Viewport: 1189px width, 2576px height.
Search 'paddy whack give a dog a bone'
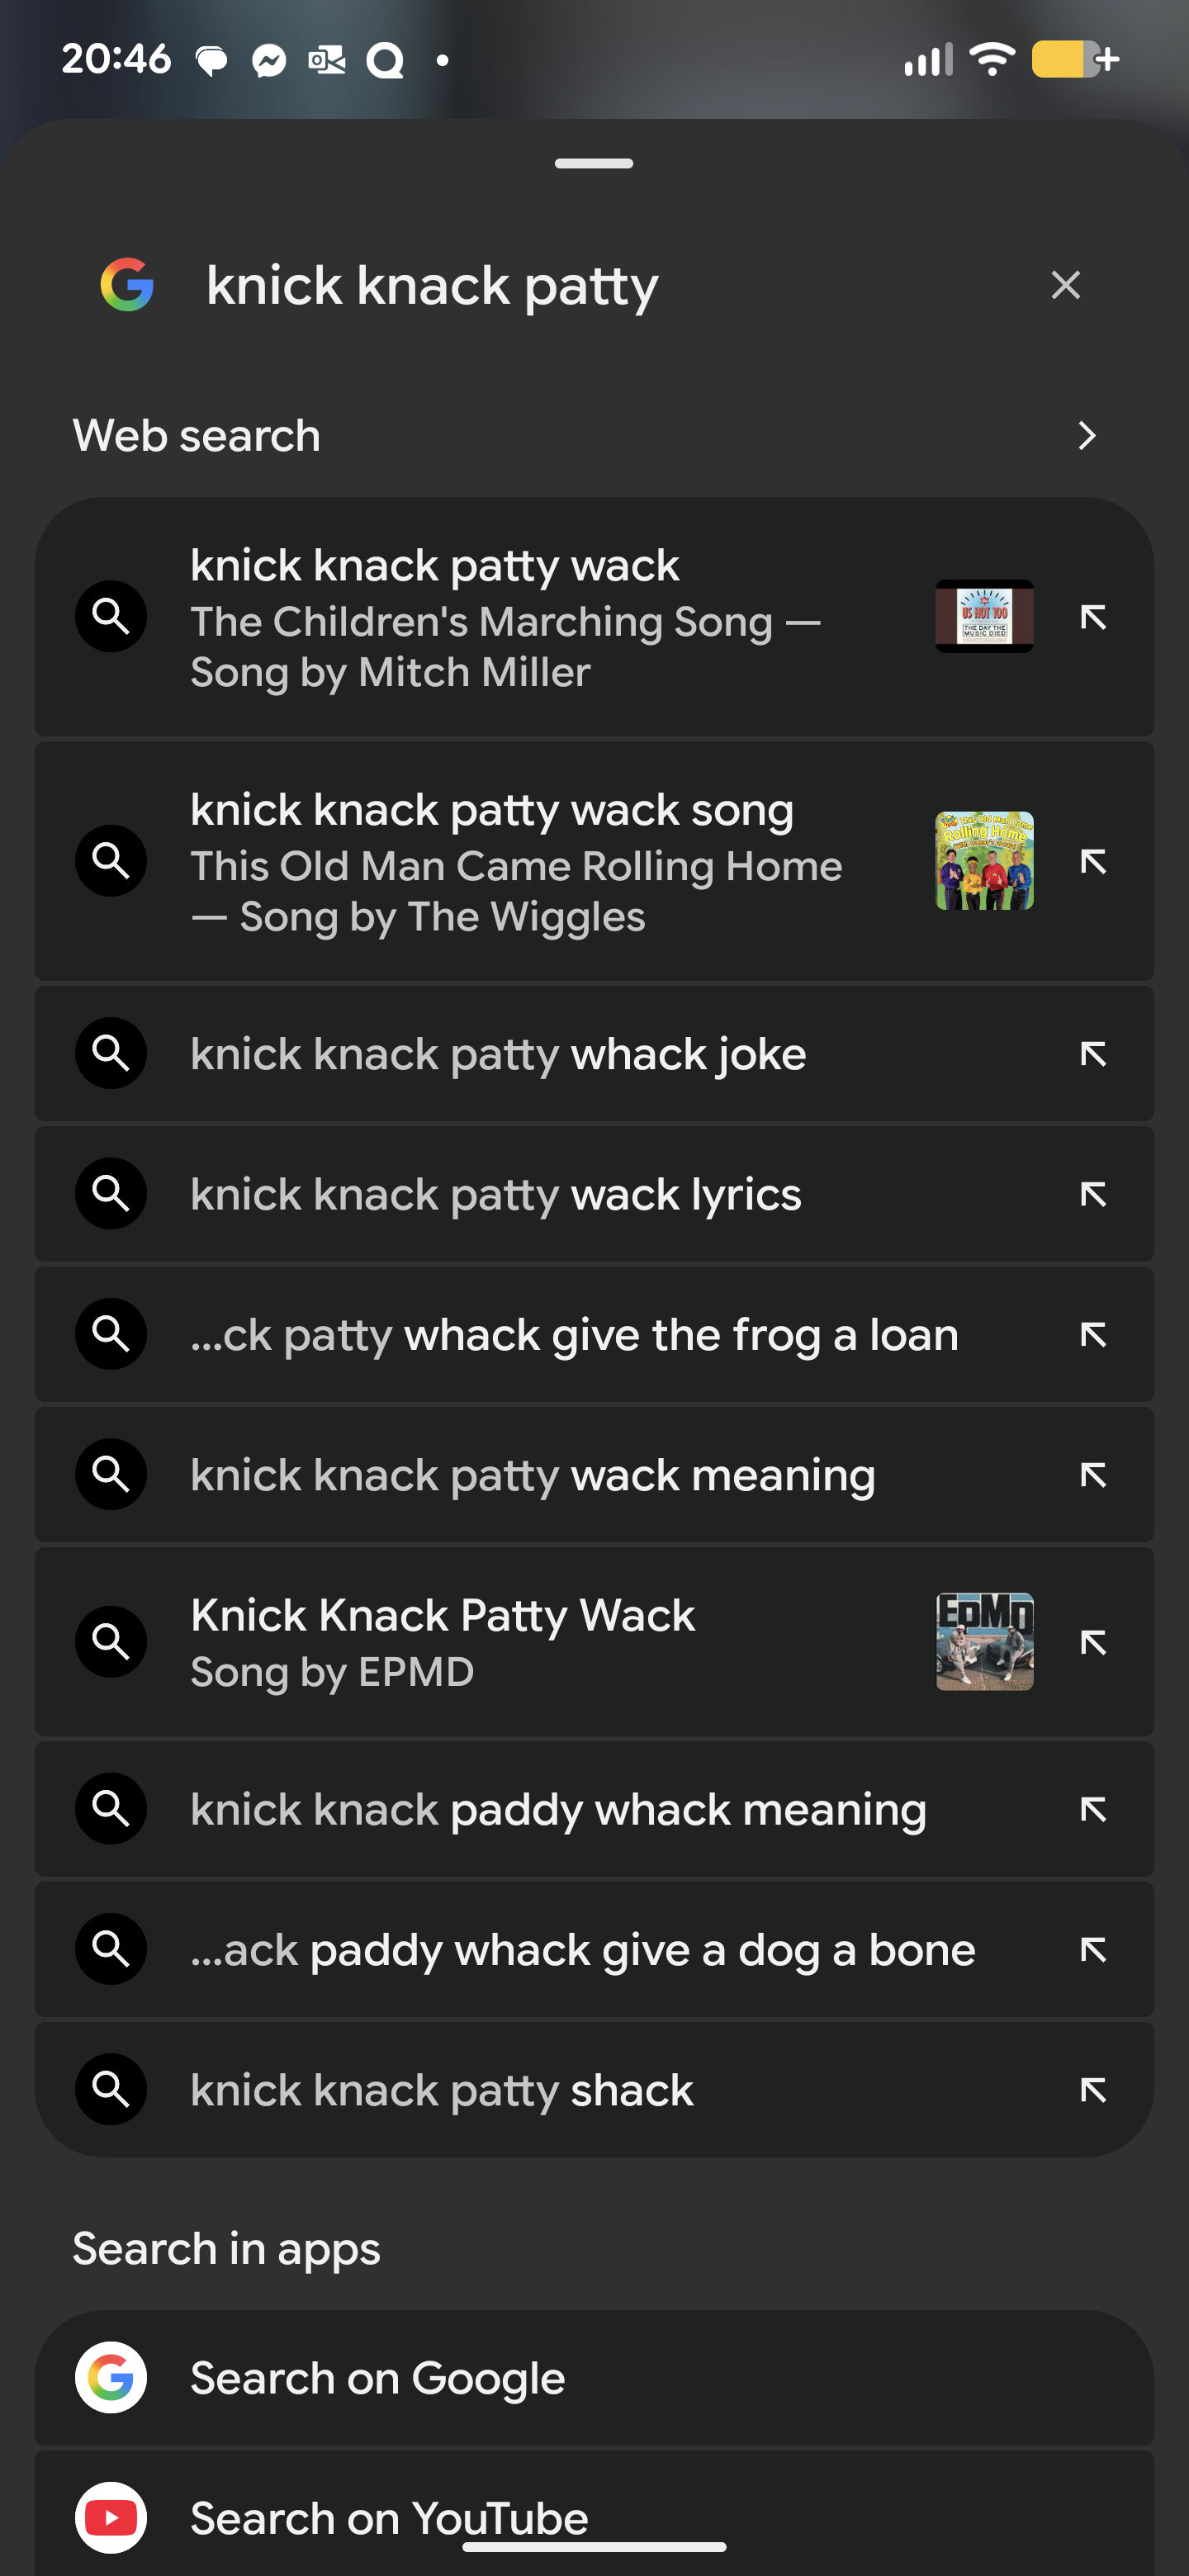[582, 1949]
